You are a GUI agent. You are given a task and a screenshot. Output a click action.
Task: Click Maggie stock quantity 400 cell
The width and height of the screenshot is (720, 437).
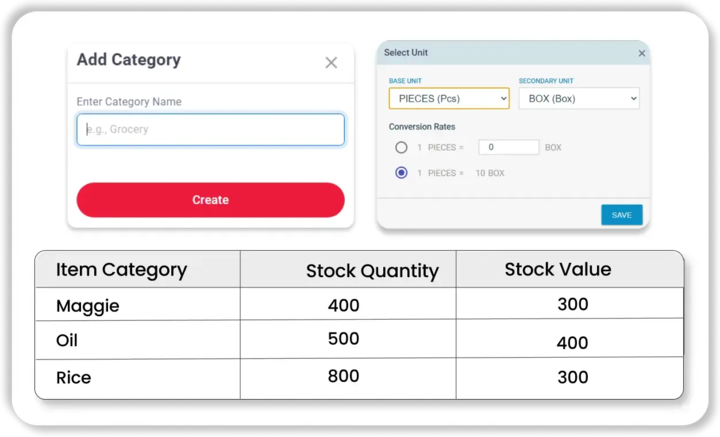343,306
